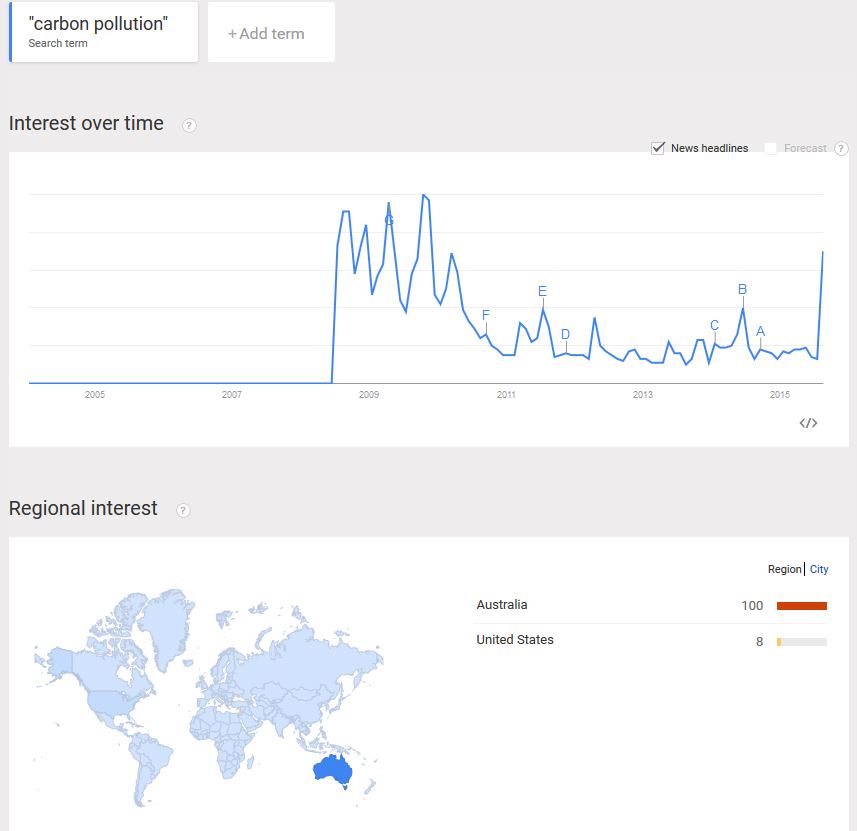
Task: Open news headline marker E
Action: point(542,292)
